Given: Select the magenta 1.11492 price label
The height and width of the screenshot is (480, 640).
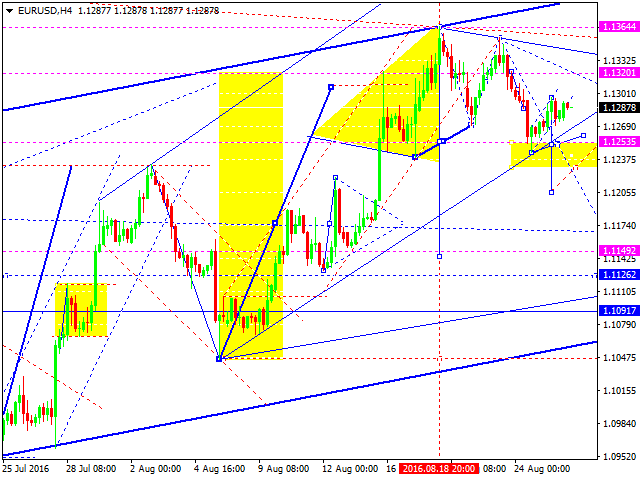Looking at the screenshot, I should [619, 250].
